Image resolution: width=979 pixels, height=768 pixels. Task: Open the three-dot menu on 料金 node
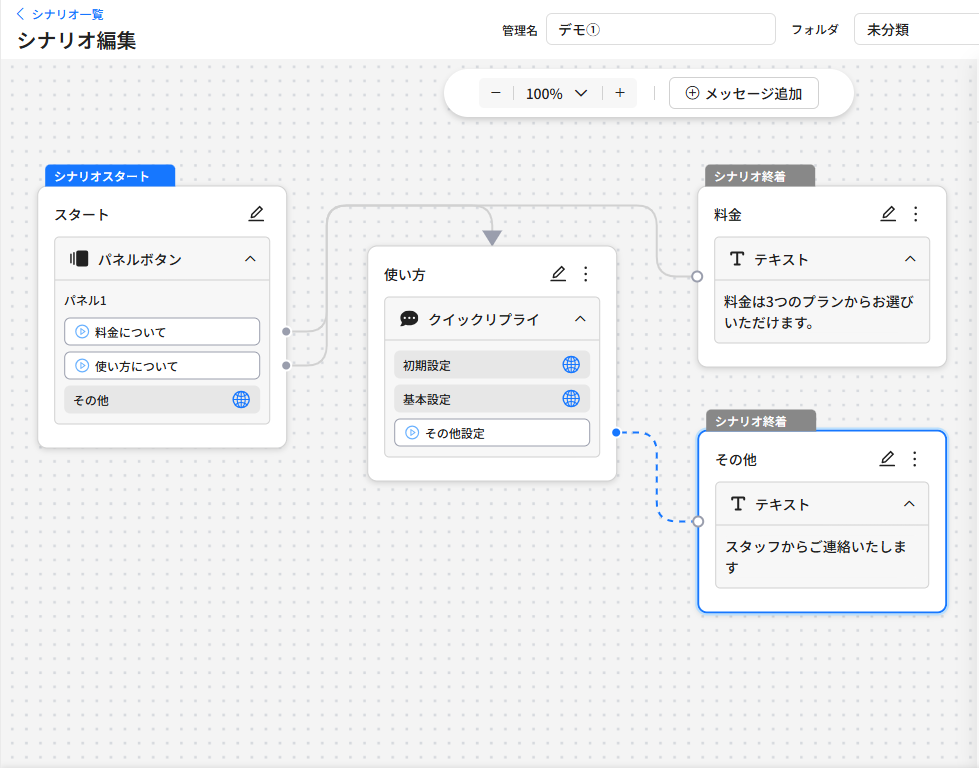click(x=915, y=214)
